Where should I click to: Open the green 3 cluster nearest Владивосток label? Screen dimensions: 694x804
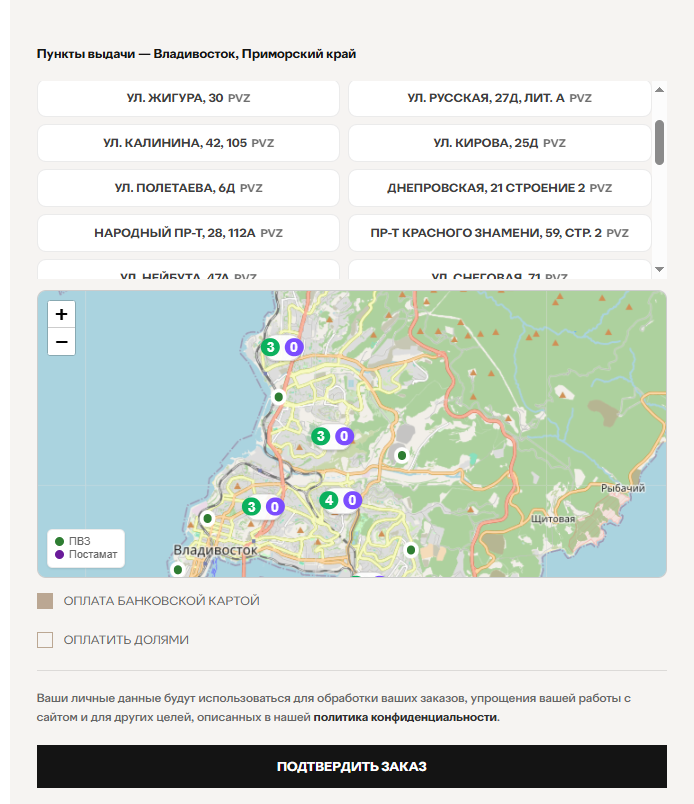(251, 507)
